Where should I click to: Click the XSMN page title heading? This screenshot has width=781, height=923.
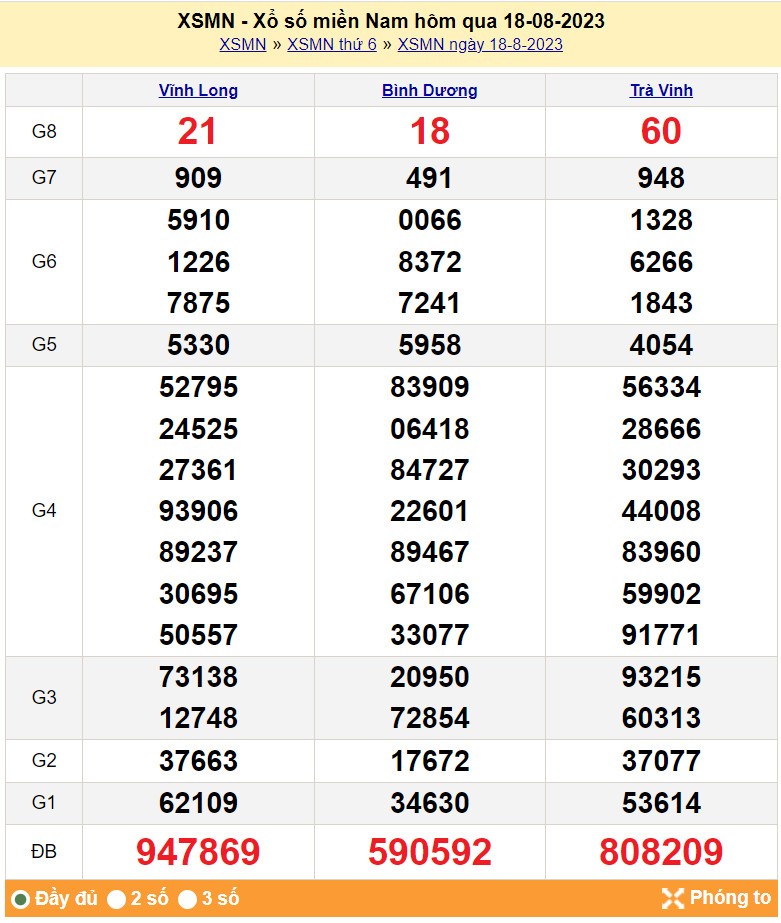coord(390,21)
